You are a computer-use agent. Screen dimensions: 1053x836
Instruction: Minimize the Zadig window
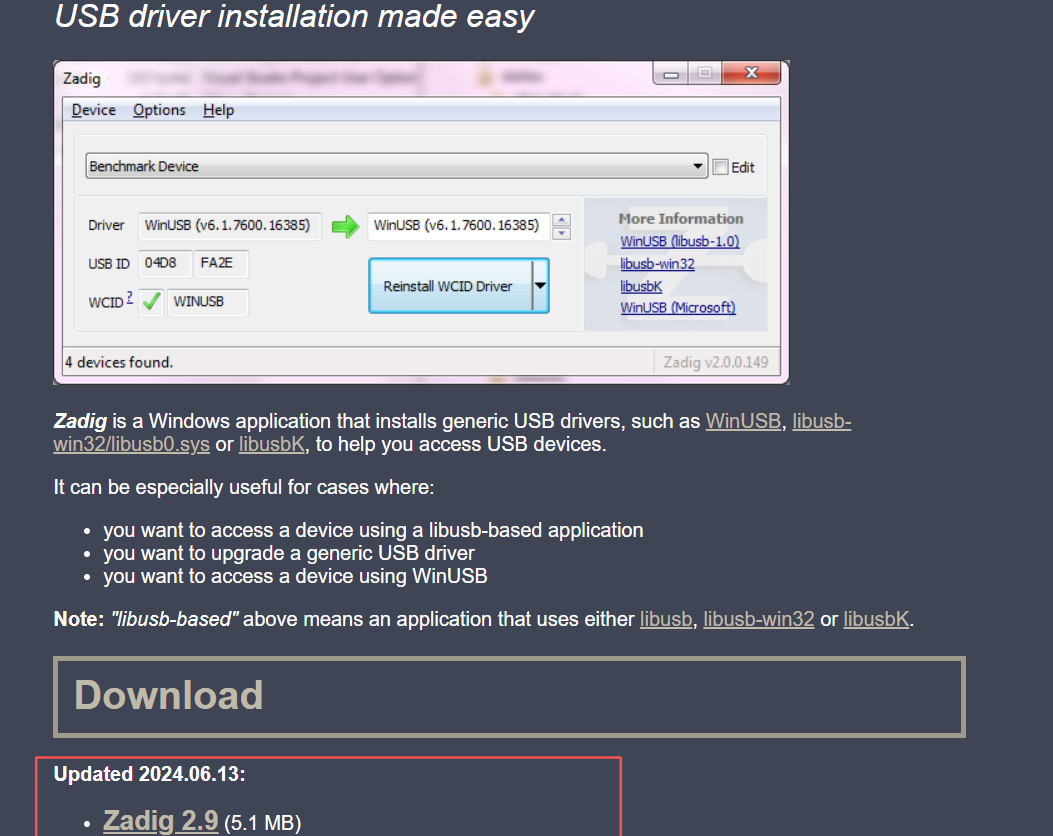[x=670, y=73]
